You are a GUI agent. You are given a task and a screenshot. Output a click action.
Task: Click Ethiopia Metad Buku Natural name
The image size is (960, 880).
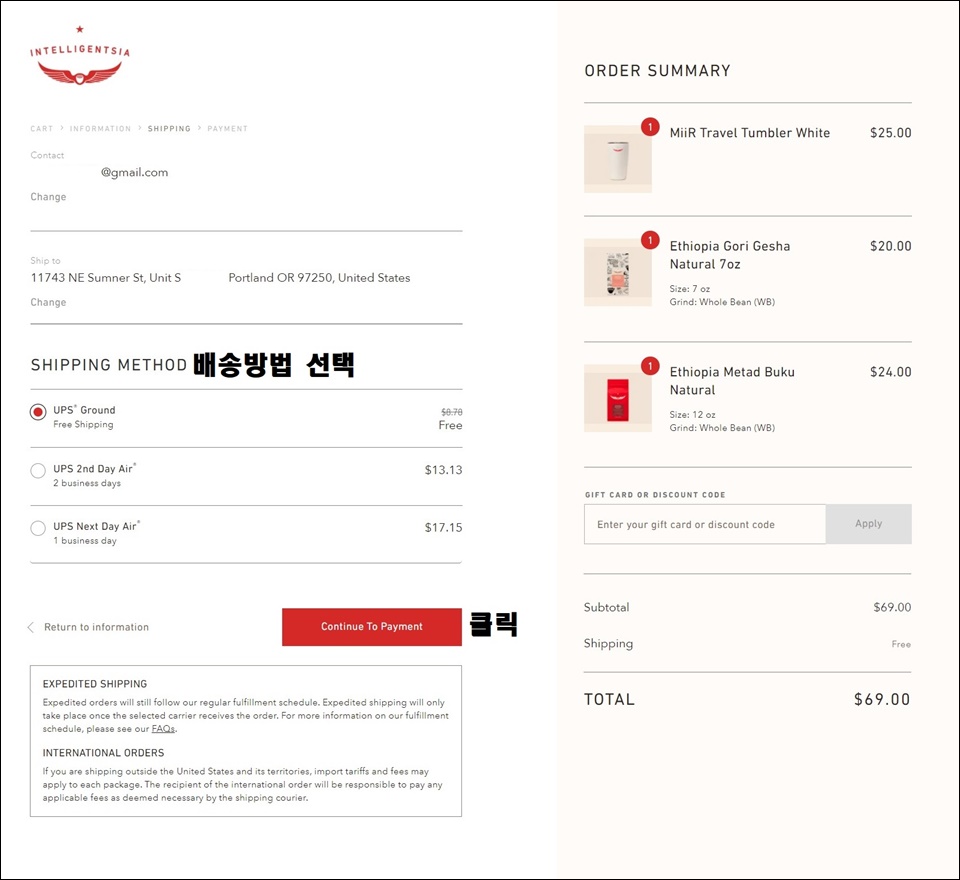click(732, 381)
